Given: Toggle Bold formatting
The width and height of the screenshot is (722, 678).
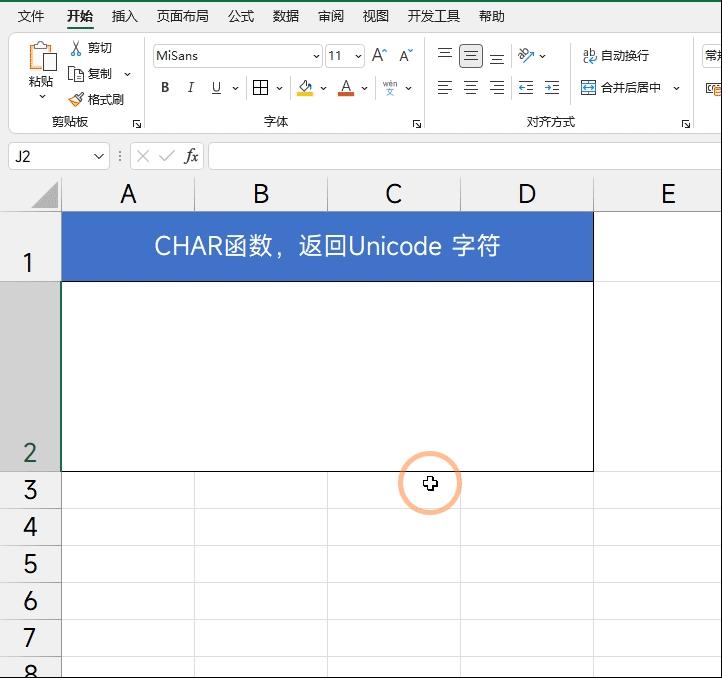Looking at the screenshot, I should click(x=165, y=88).
